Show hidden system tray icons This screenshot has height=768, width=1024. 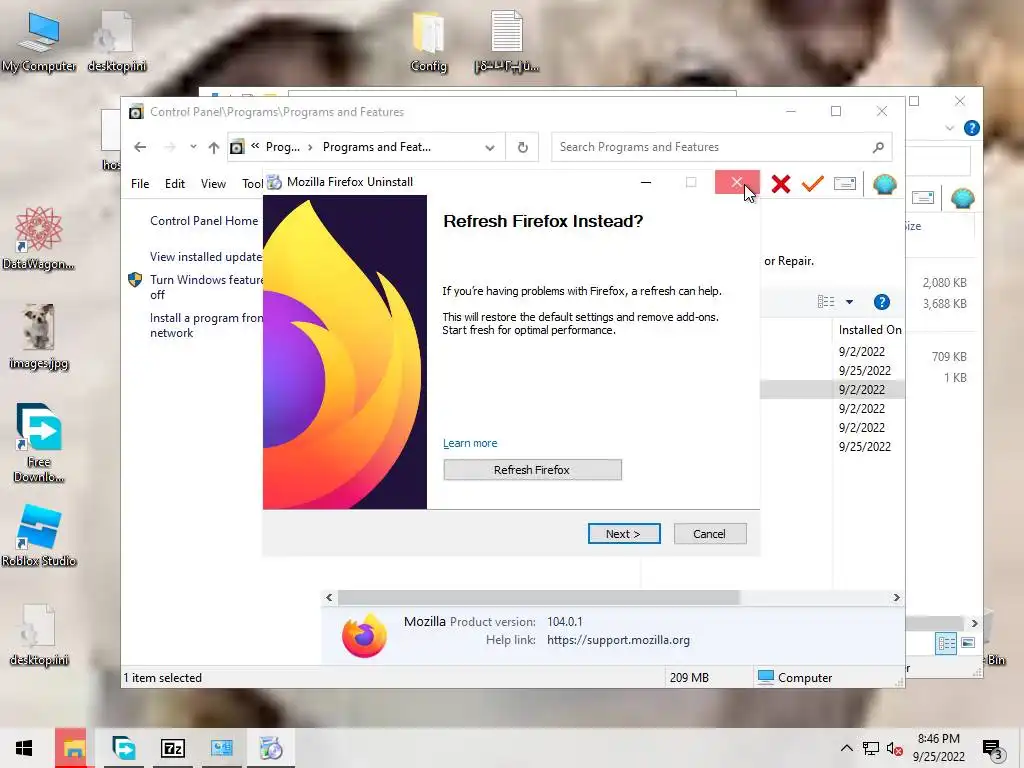846,748
